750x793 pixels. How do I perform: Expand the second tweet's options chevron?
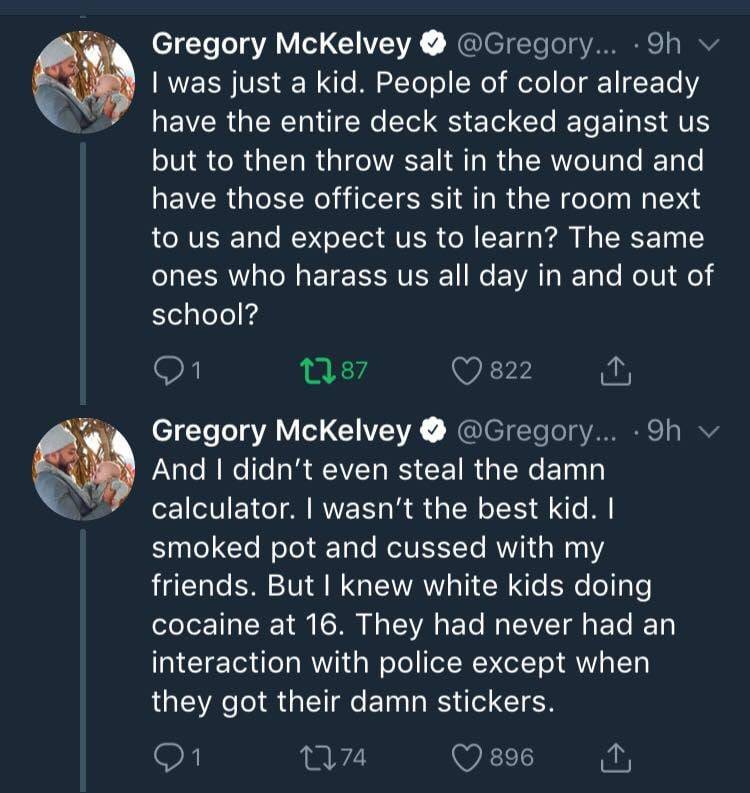[707, 431]
